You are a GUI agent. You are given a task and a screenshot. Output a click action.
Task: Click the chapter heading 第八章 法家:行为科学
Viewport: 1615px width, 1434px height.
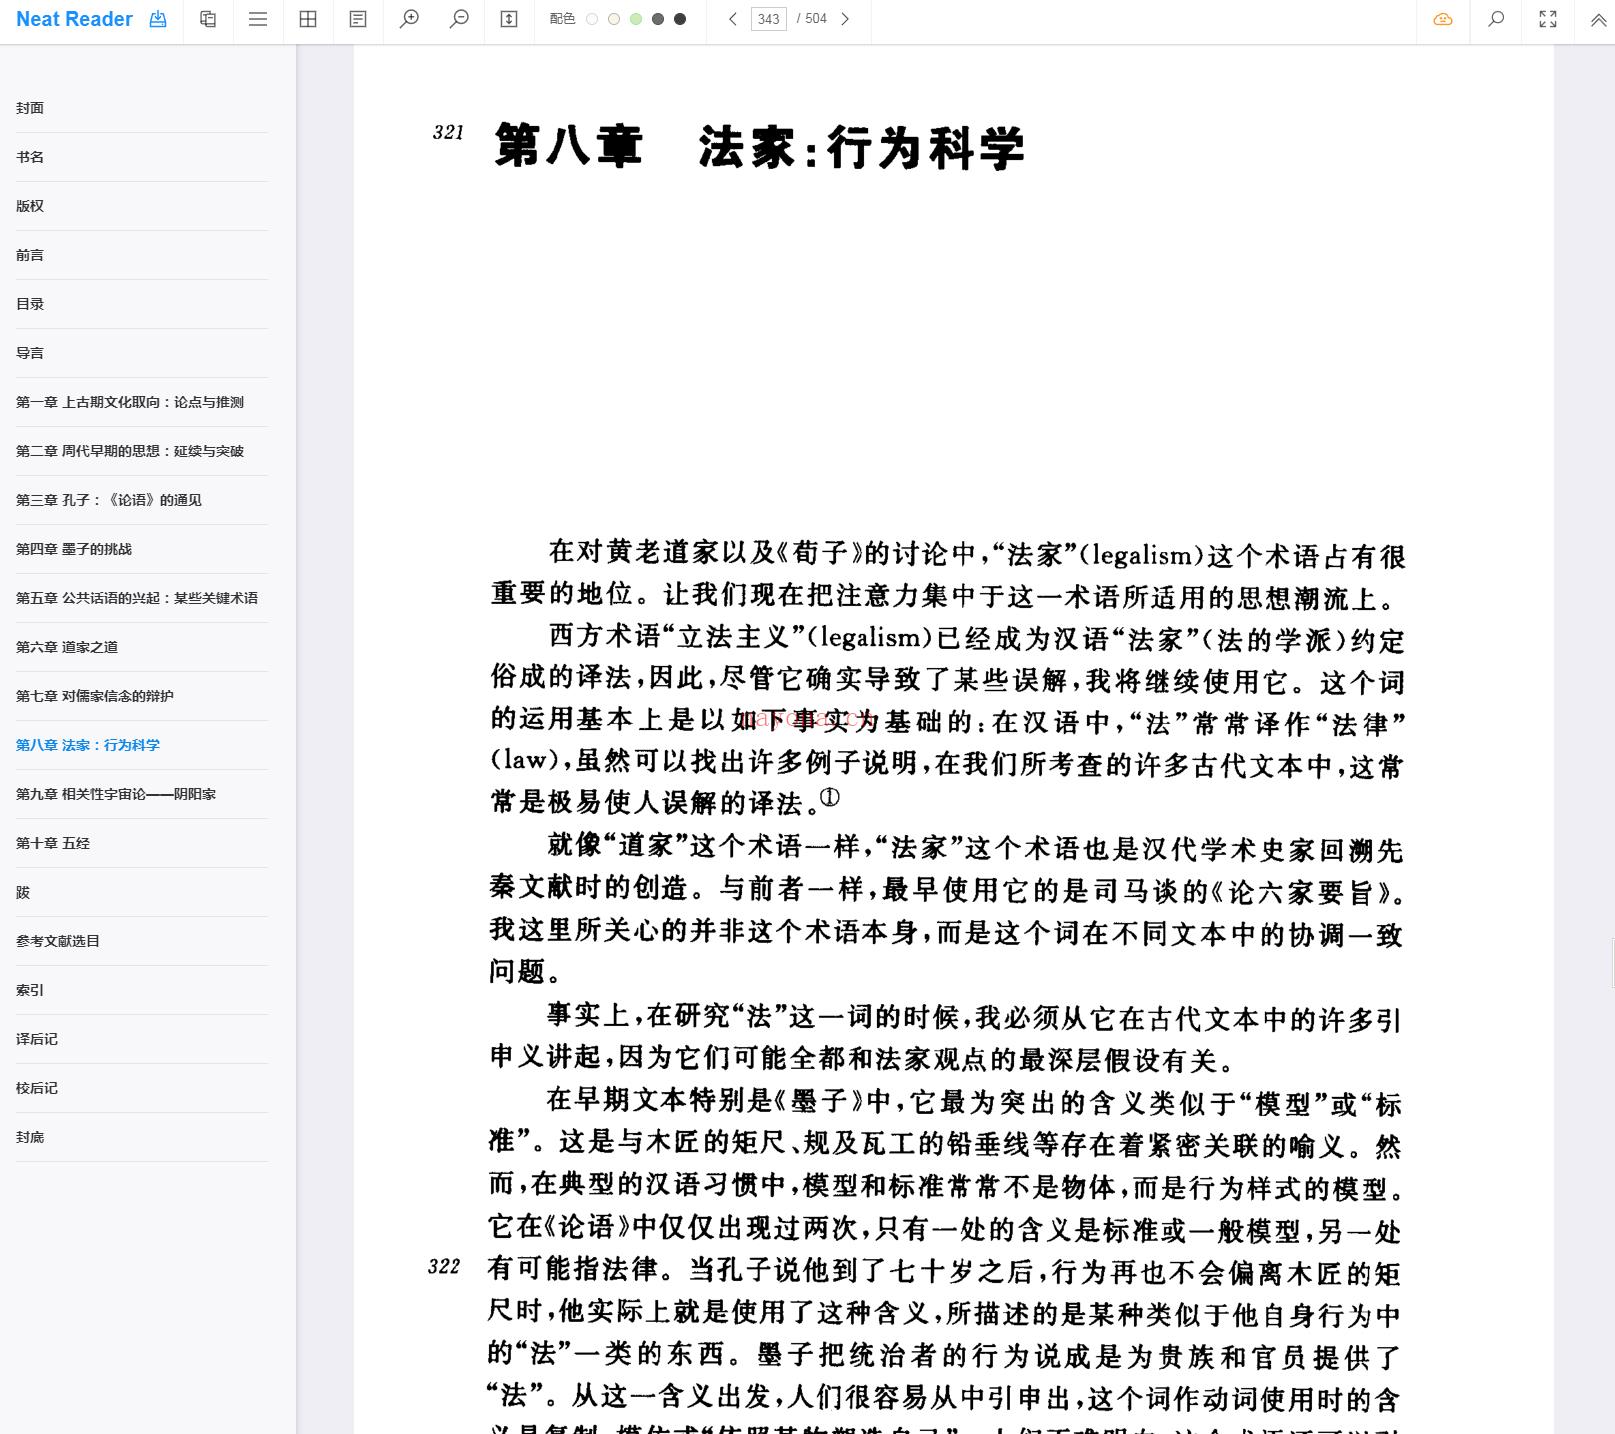760,147
